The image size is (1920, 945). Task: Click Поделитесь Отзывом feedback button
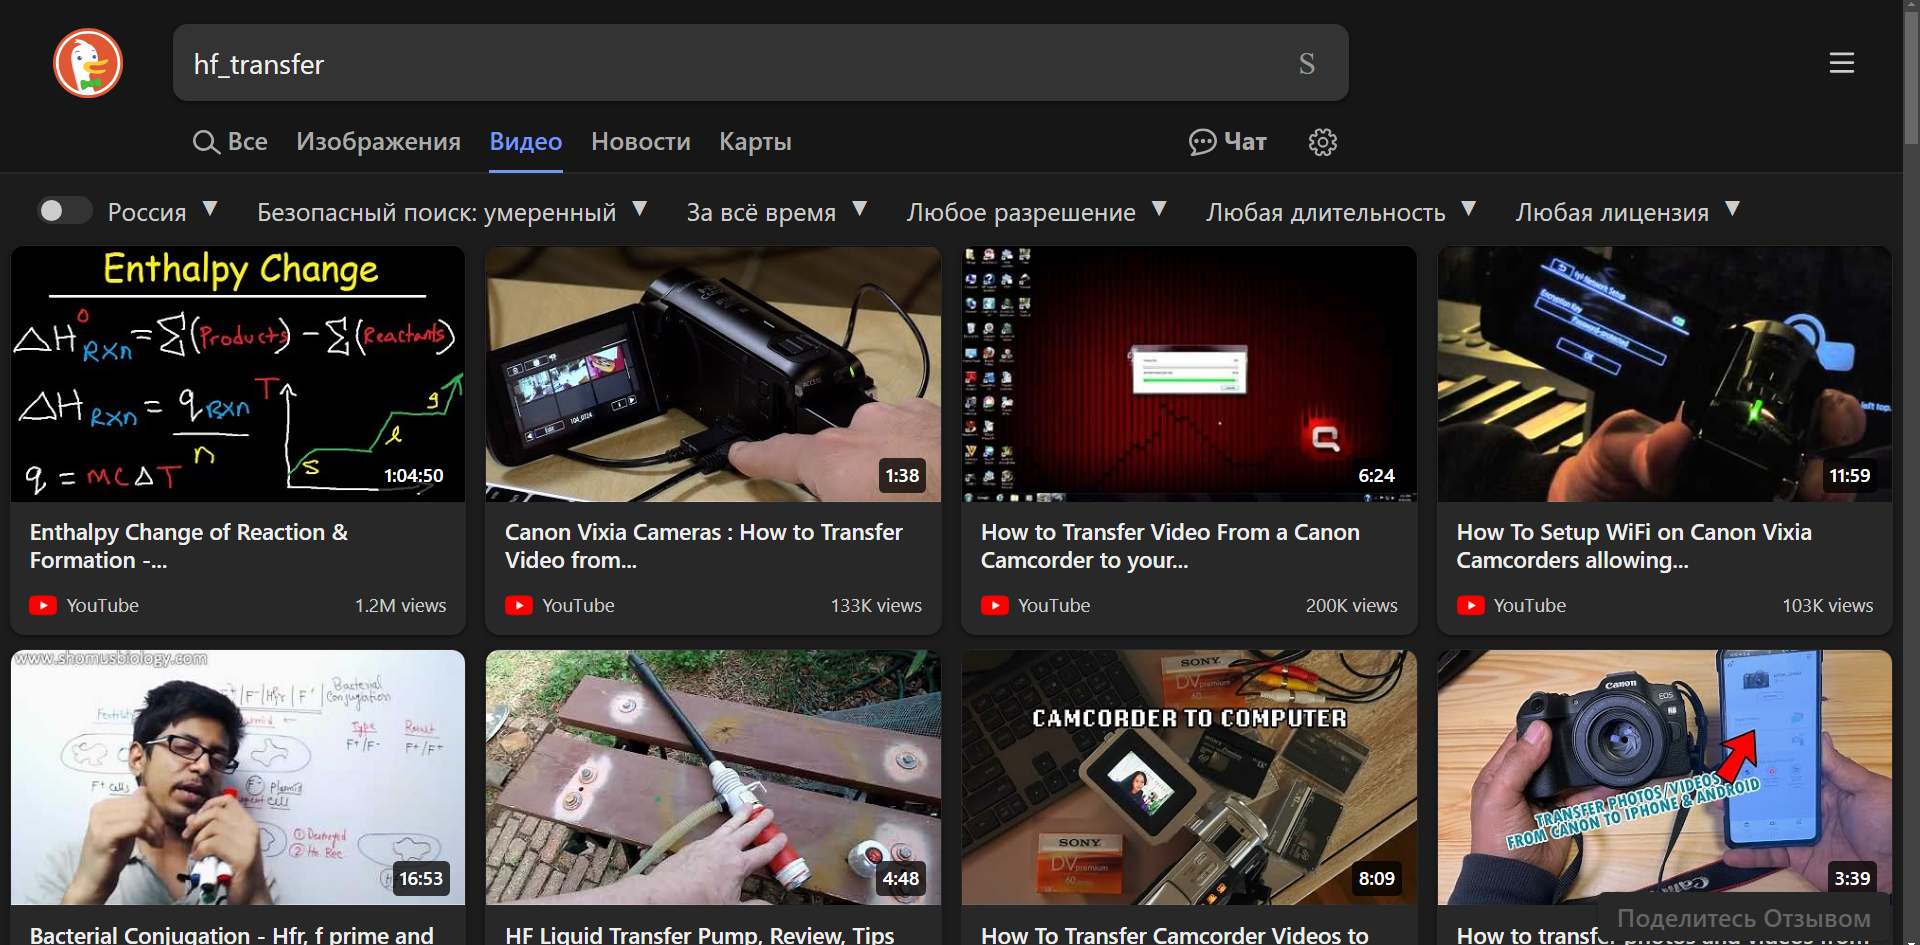tap(1743, 918)
